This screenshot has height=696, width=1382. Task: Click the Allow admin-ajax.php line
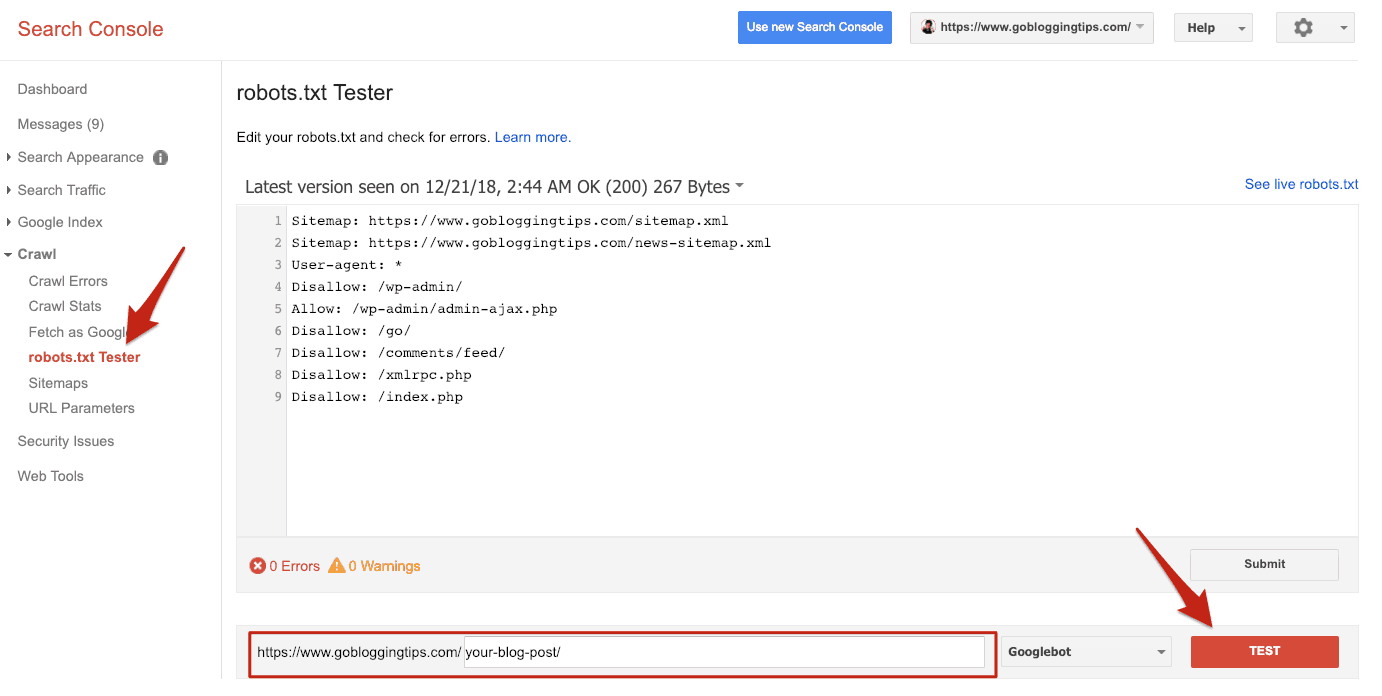tap(424, 309)
